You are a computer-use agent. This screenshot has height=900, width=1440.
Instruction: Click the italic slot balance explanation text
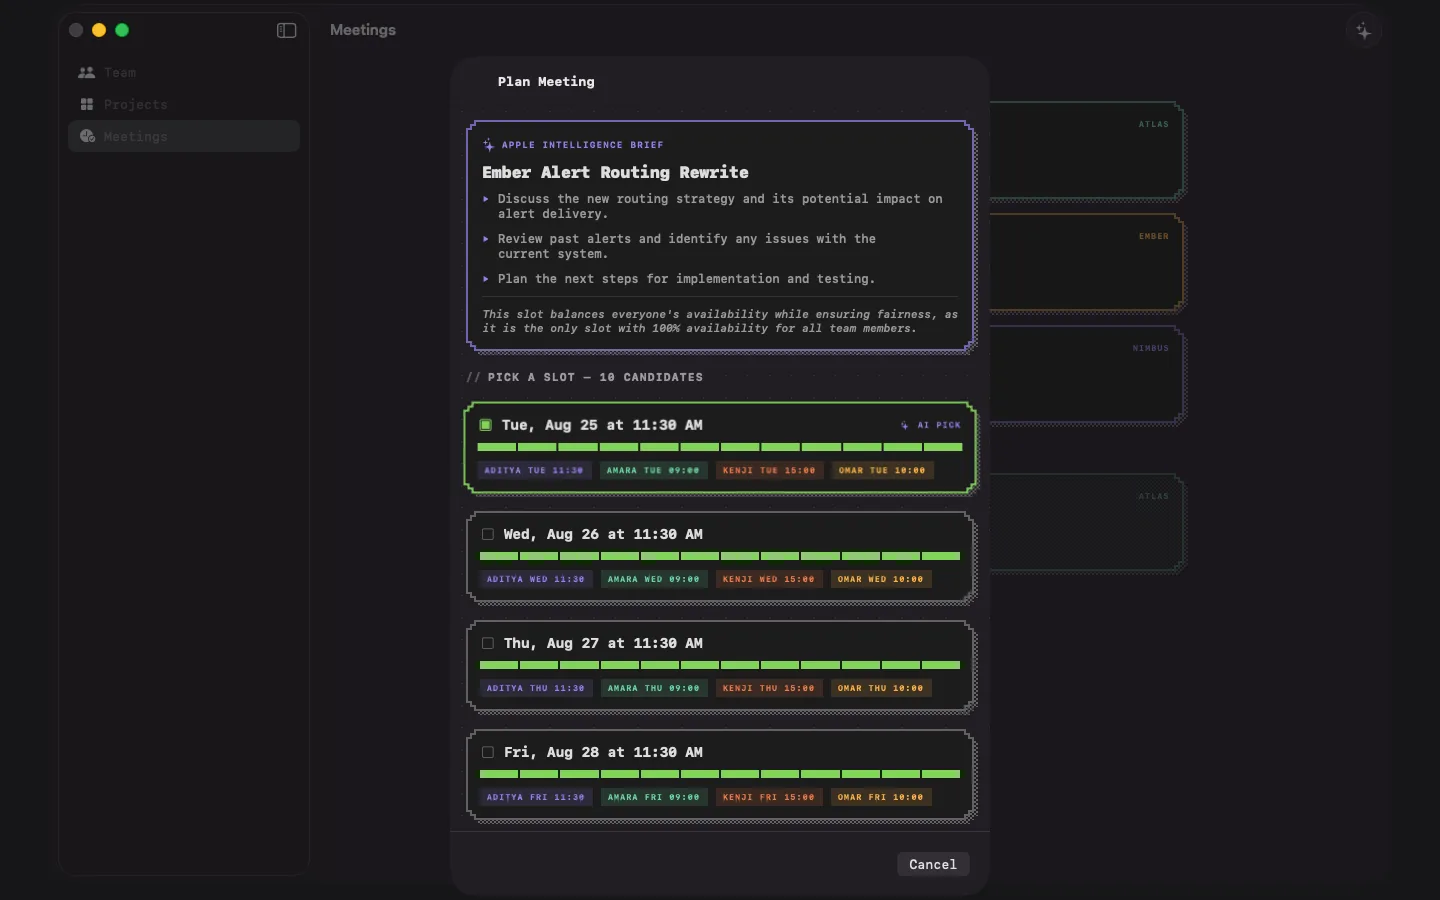720,321
